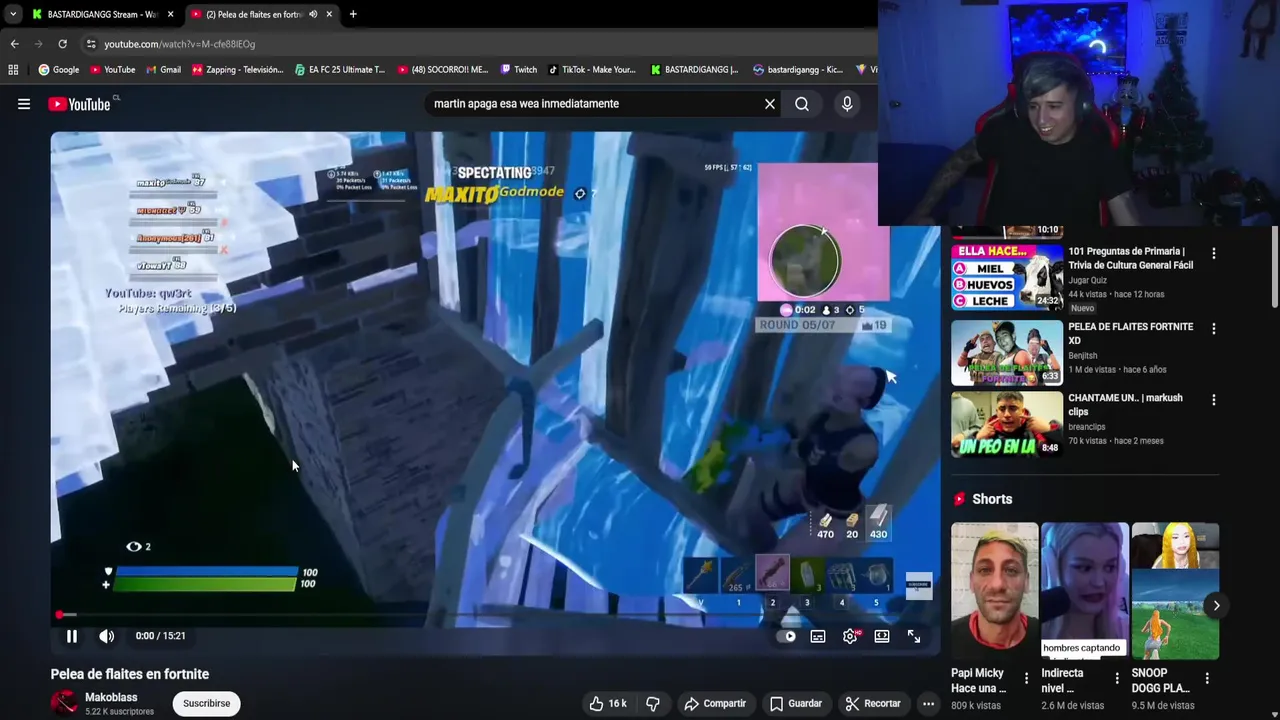1280x720 pixels.
Task: Close the BASTARDIGANGG Stream tab
Action: click(170, 14)
